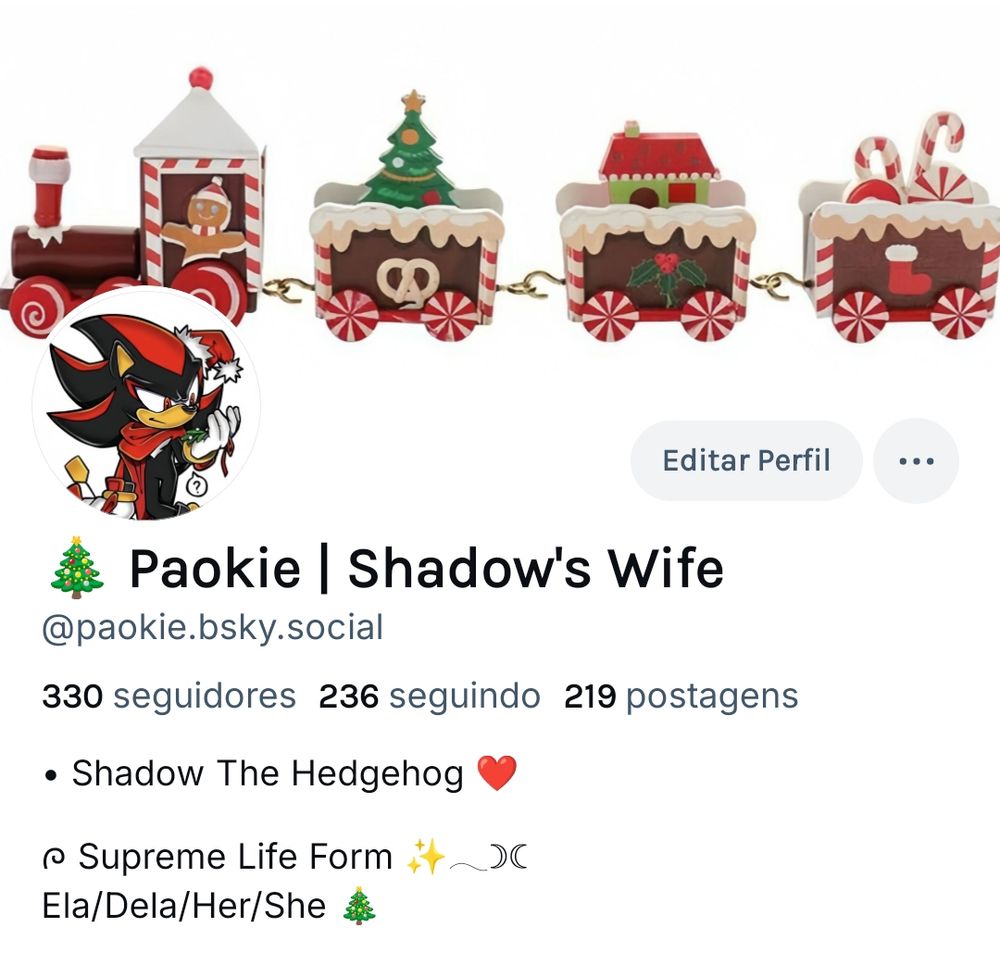This screenshot has width=1000, height=968.
Task: Click the Editar Perfil button
Action: click(746, 460)
